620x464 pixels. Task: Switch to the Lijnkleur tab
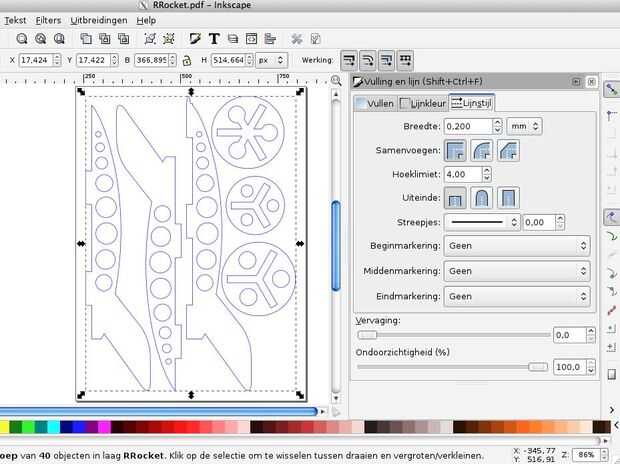click(421, 103)
